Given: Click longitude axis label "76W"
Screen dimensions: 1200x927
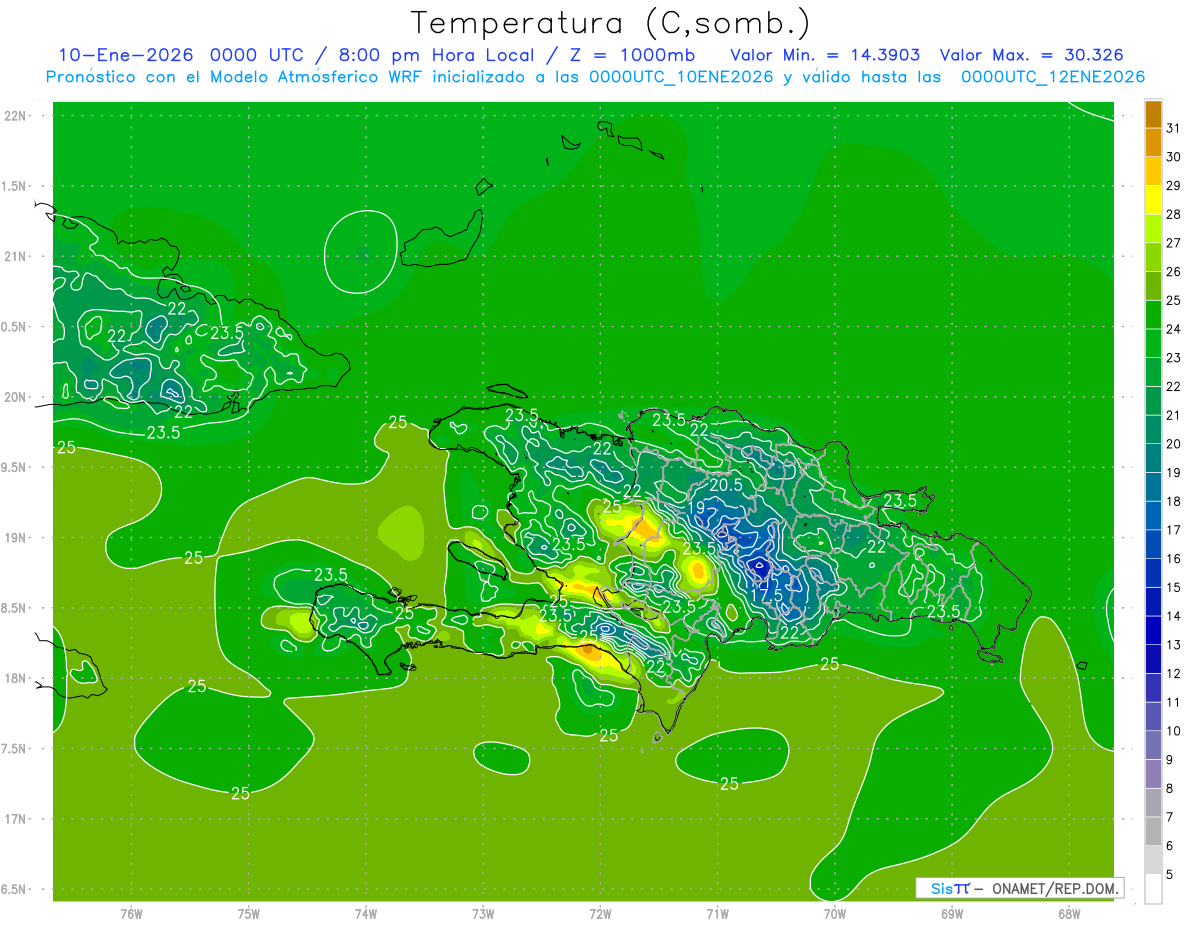Looking at the screenshot, I should click(131, 913).
